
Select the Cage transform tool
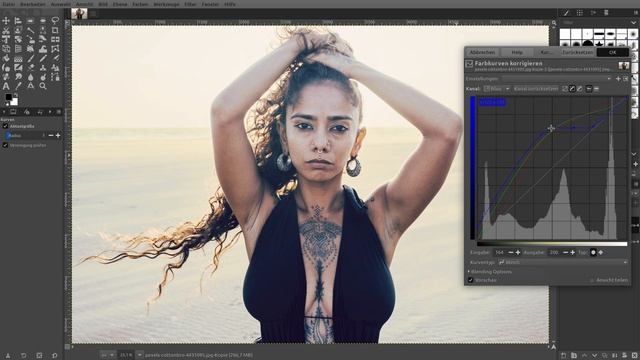[55, 49]
